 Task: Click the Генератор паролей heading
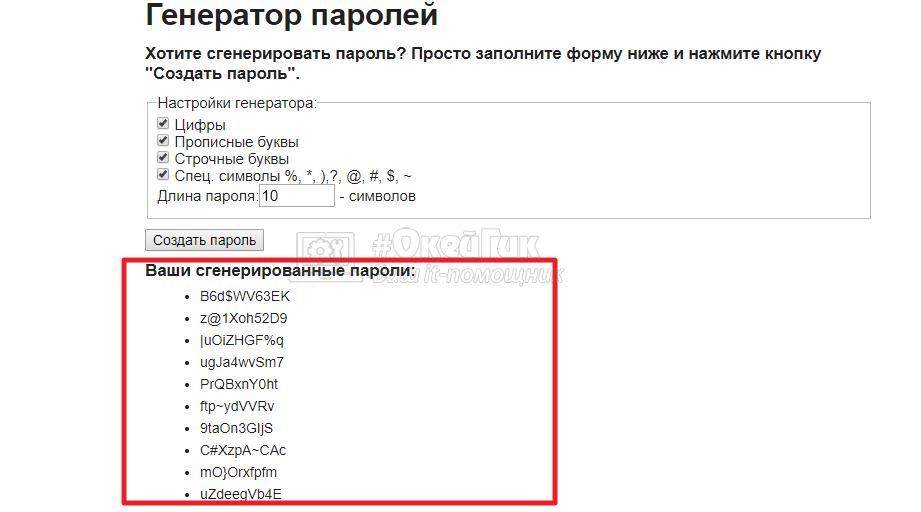(x=291, y=15)
